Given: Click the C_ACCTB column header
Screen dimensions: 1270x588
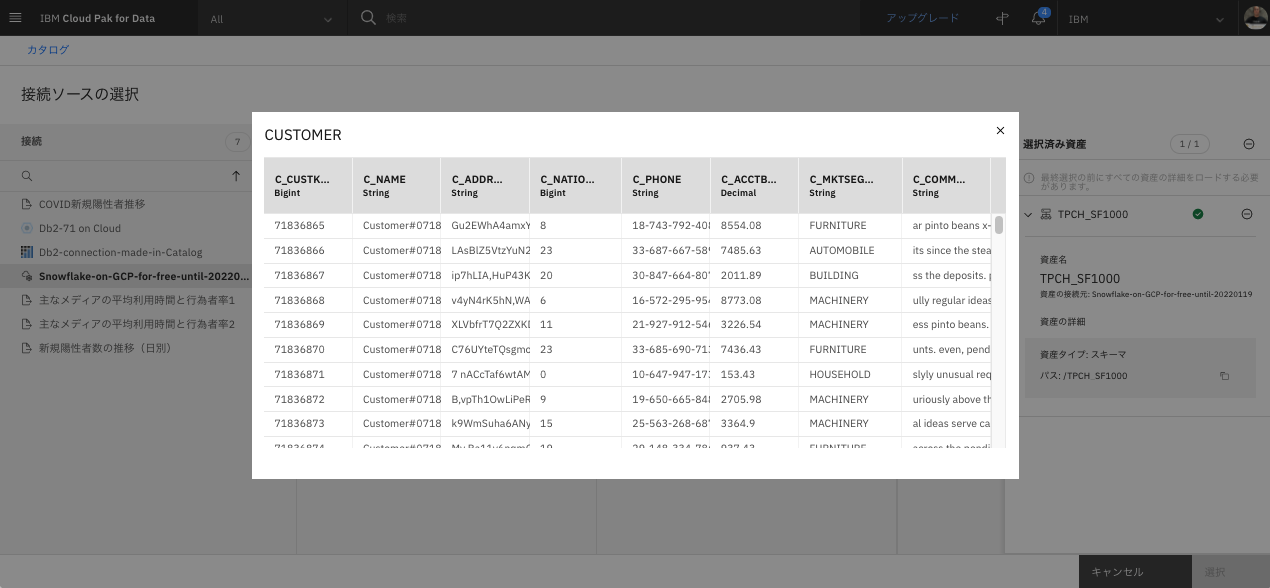Looking at the screenshot, I should tap(755, 186).
